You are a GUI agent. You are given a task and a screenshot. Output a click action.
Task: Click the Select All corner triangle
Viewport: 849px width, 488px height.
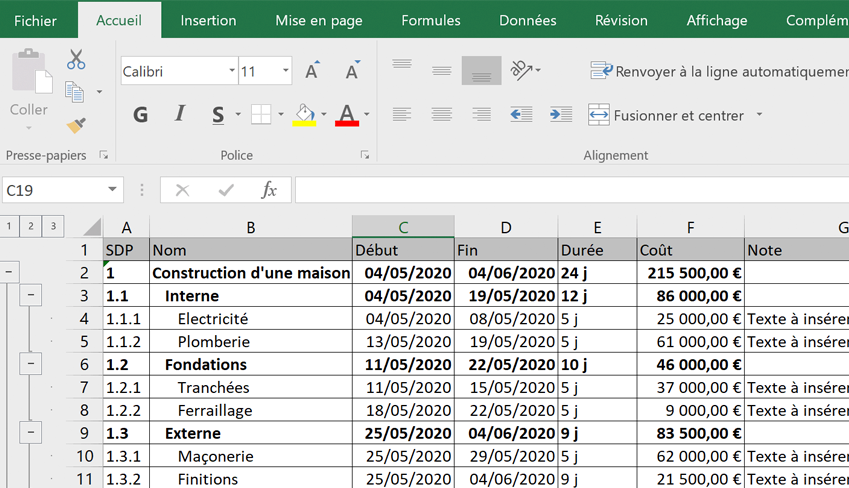[x=91, y=227]
